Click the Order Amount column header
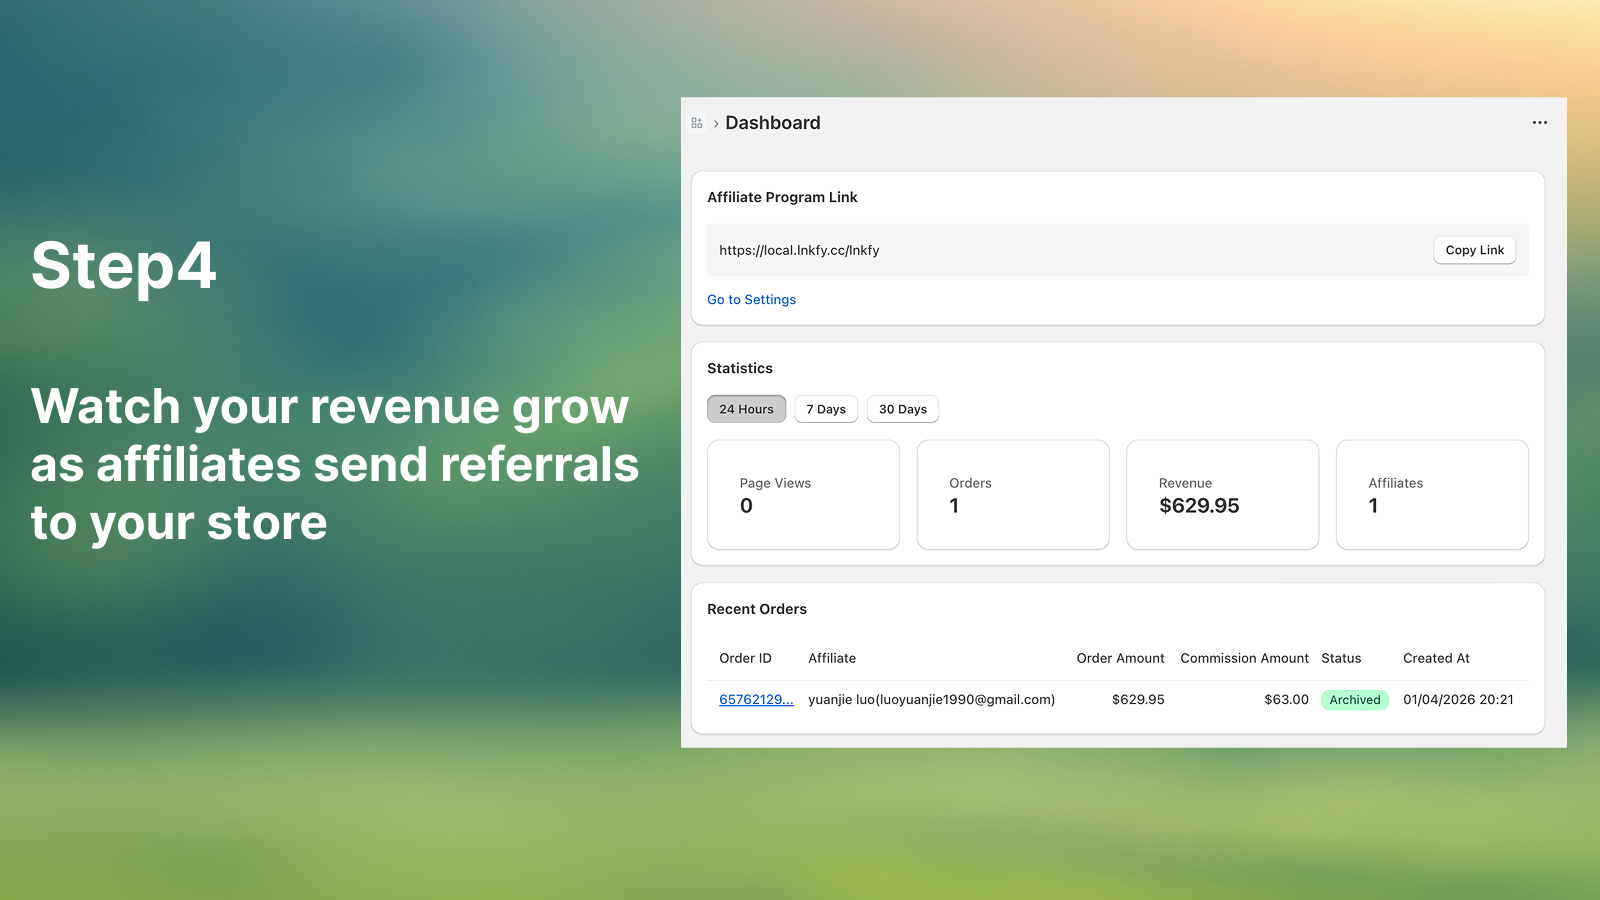 (1120, 658)
